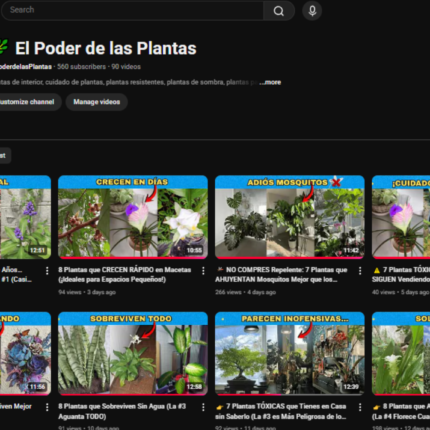This screenshot has width=430, height=430.
Task: Play the ADIÓS MOSQUITOS thumbnail video
Action: (x=290, y=217)
